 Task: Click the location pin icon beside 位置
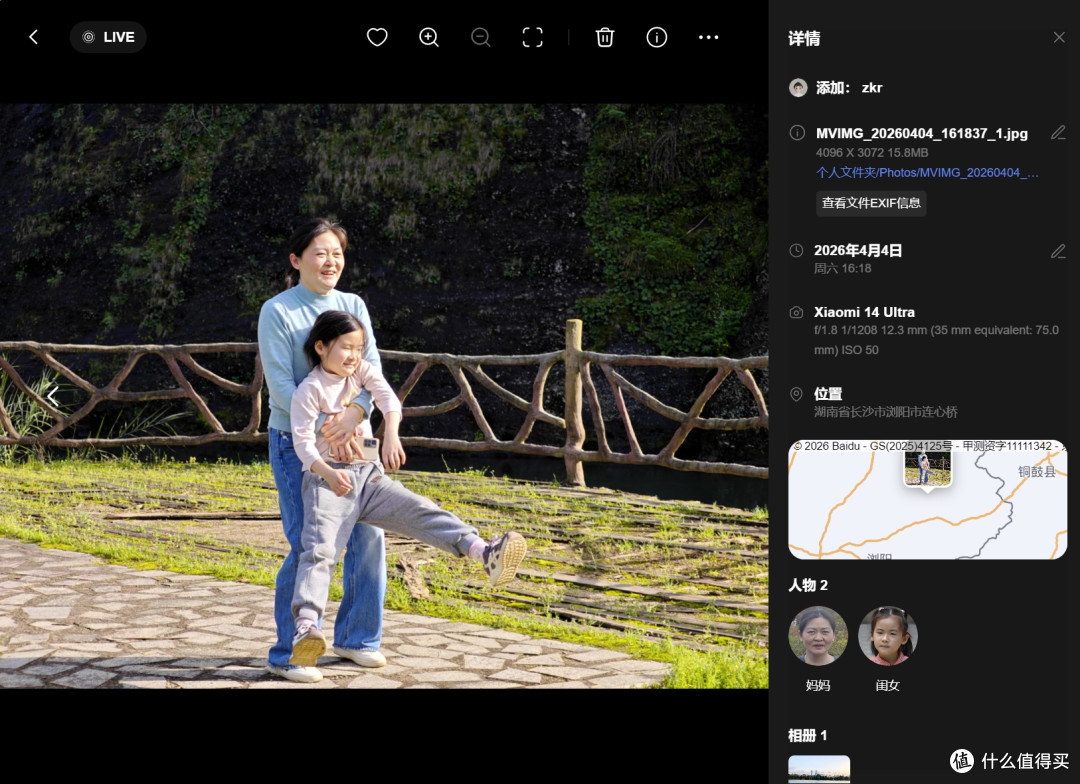tap(796, 394)
